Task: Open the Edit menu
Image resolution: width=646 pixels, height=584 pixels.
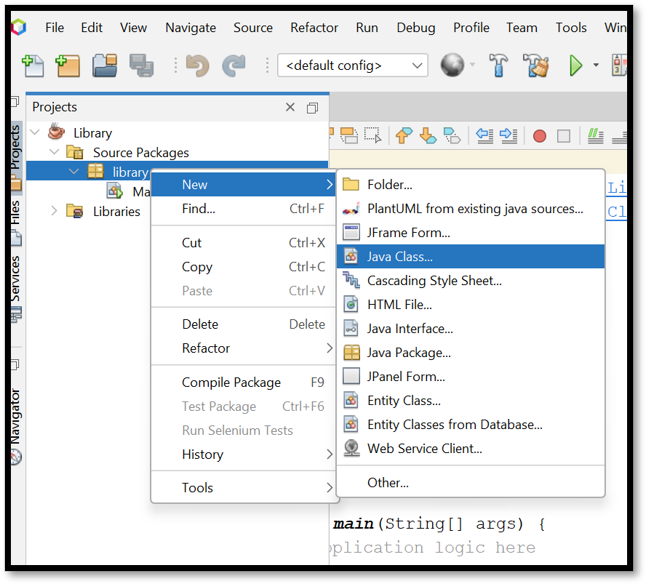Action: click(x=91, y=28)
